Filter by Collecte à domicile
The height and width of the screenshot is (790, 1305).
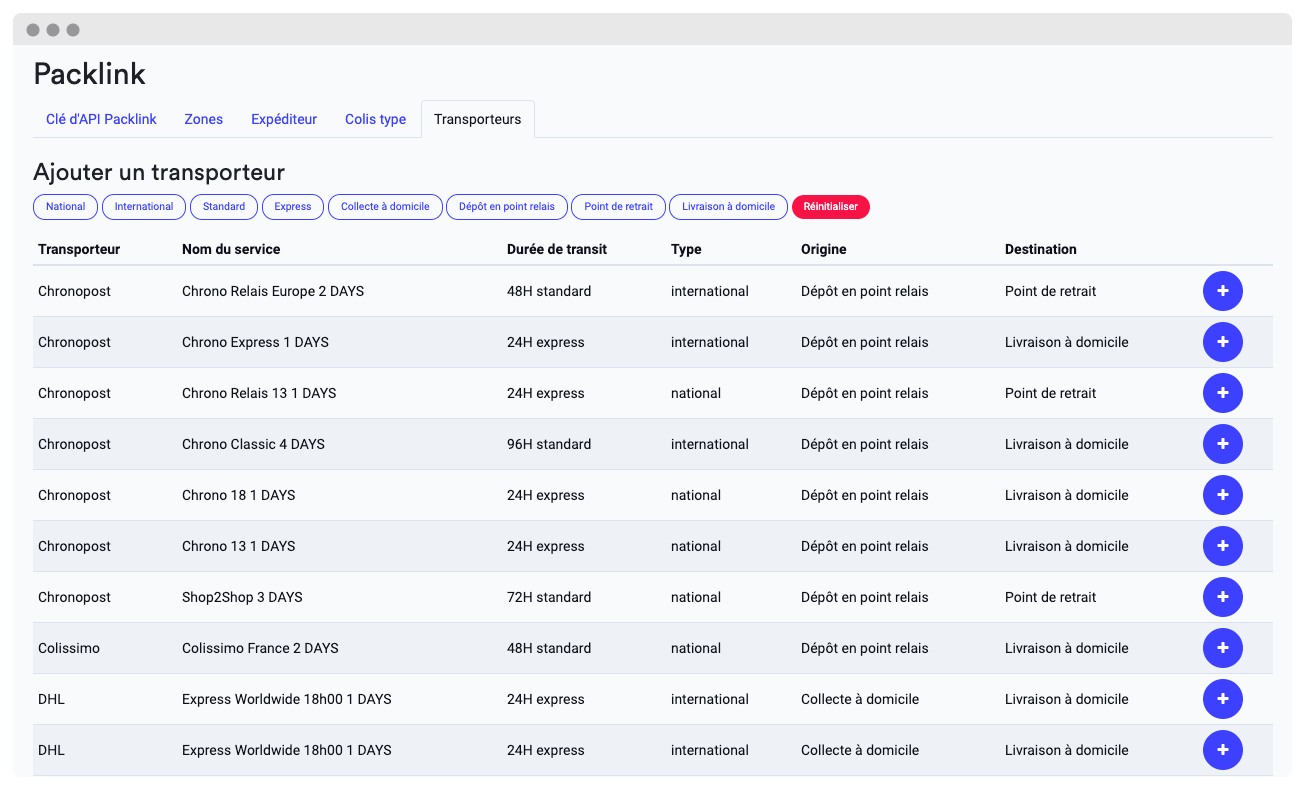385,207
